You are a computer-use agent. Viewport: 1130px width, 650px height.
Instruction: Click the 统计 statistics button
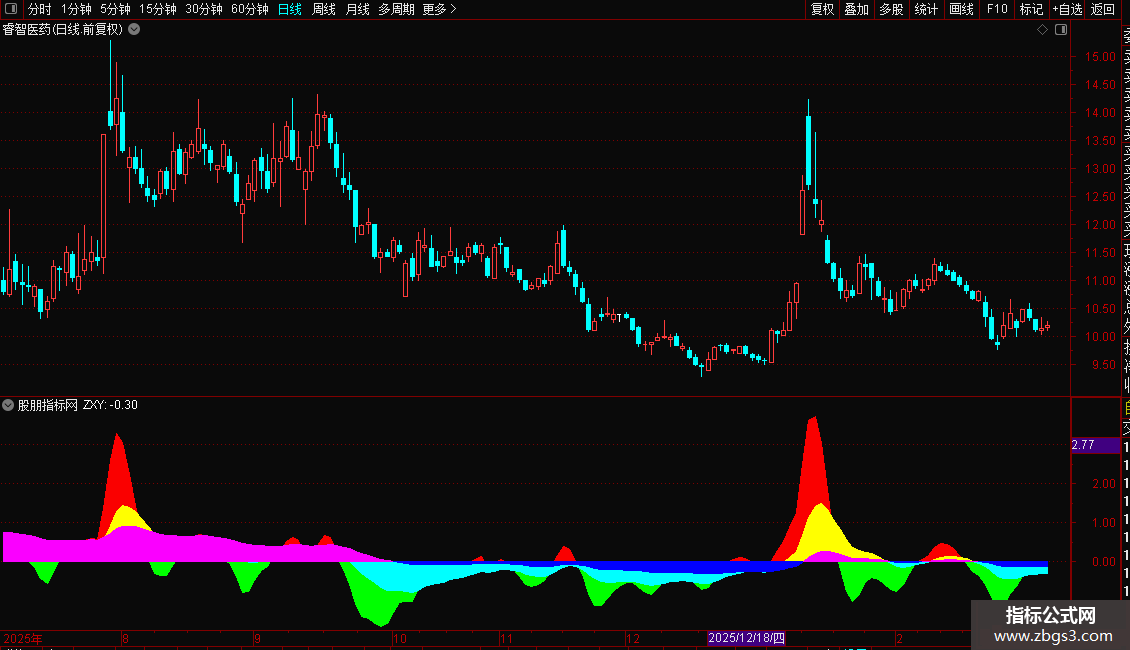926,9
